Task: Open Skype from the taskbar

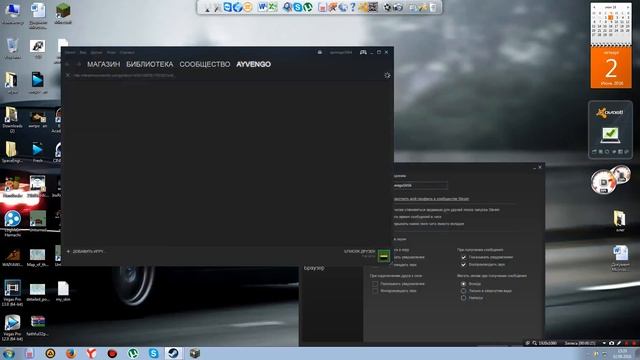Action: click(153, 353)
